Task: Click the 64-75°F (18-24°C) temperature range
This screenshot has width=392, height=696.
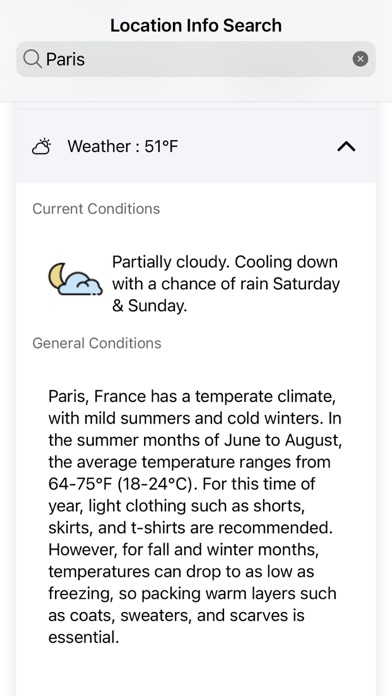Action: coord(122,483)
